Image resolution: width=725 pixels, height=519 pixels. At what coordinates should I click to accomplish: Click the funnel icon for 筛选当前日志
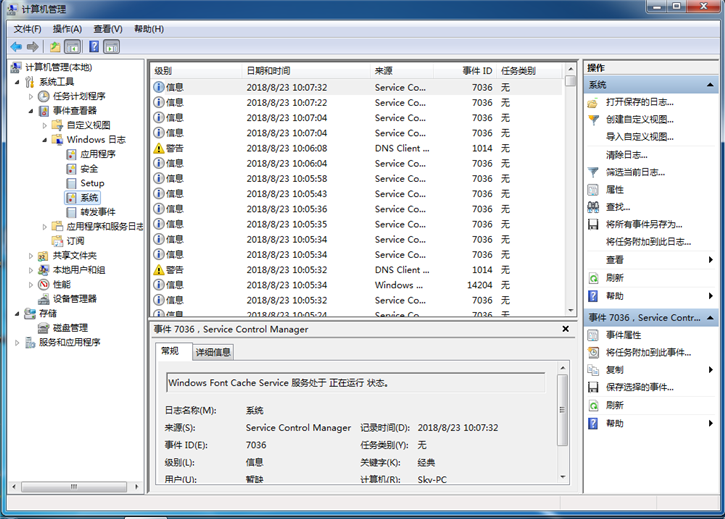point(593,172)
